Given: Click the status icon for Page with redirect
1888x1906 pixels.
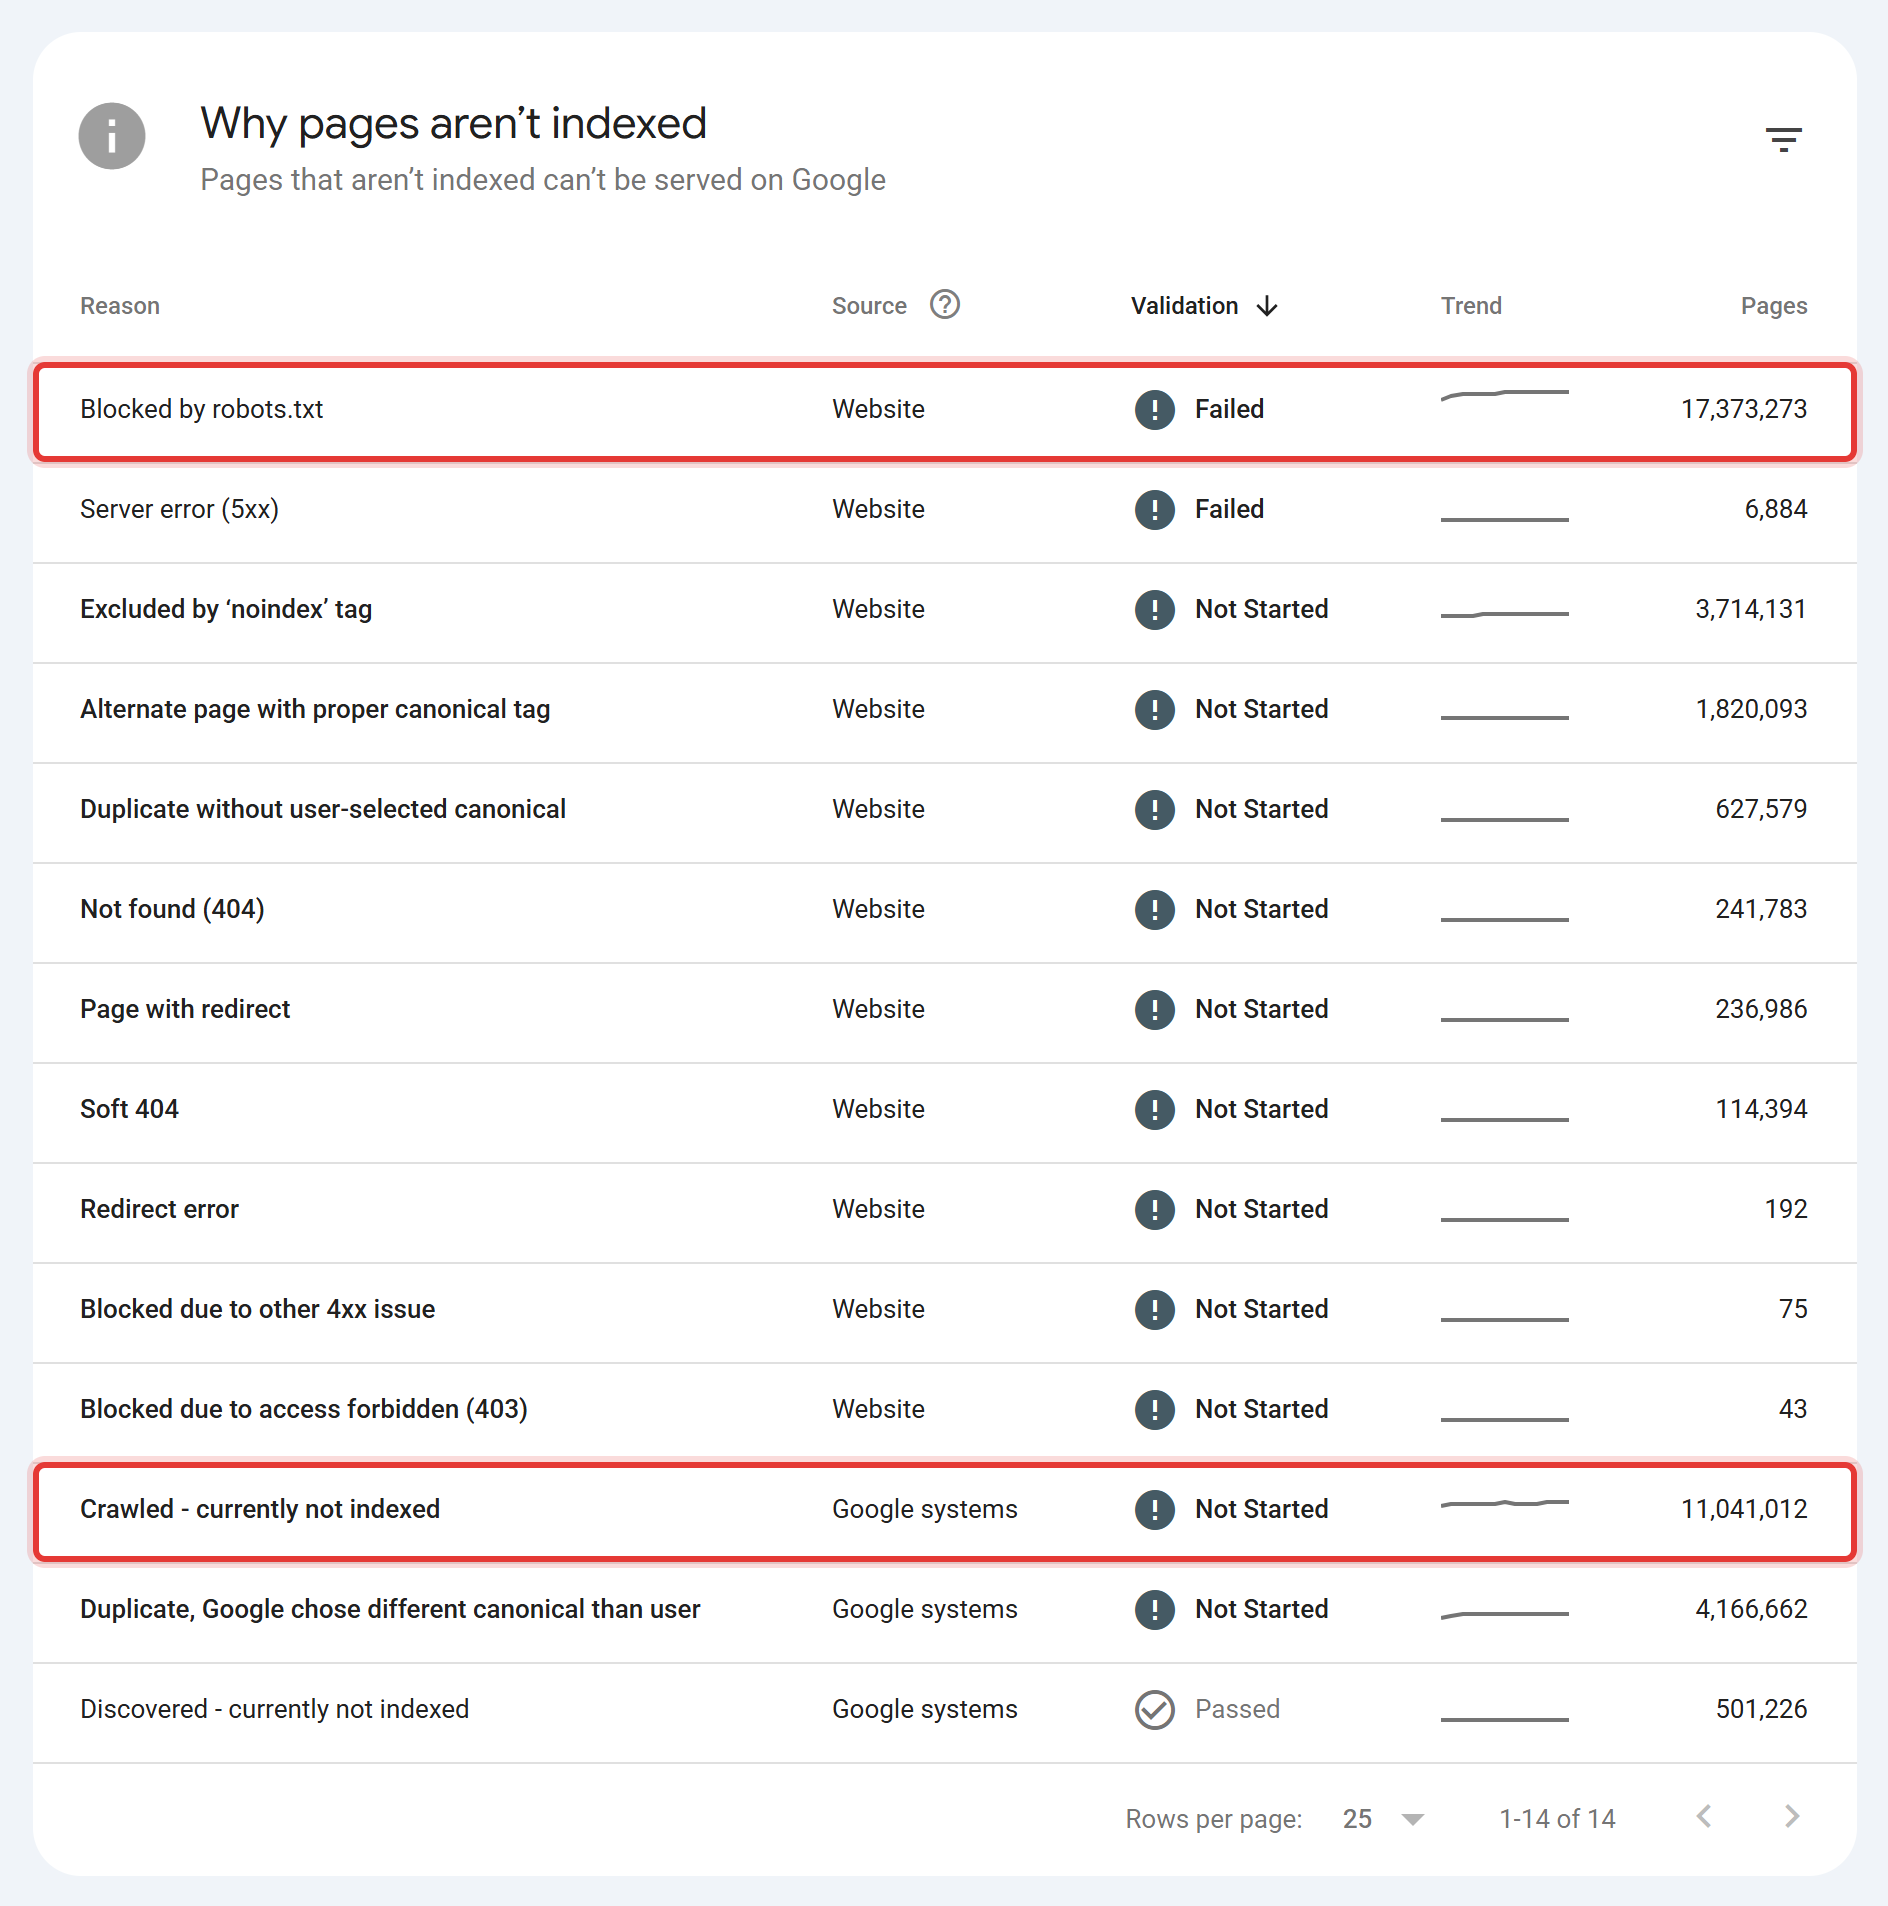Looking at the screenshot, I should 1154,1009.
